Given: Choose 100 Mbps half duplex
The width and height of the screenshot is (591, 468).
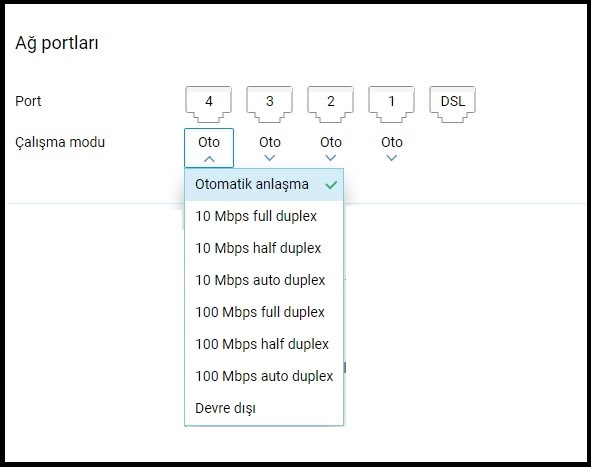Looking at the screenshot, I should click(264, 344).
